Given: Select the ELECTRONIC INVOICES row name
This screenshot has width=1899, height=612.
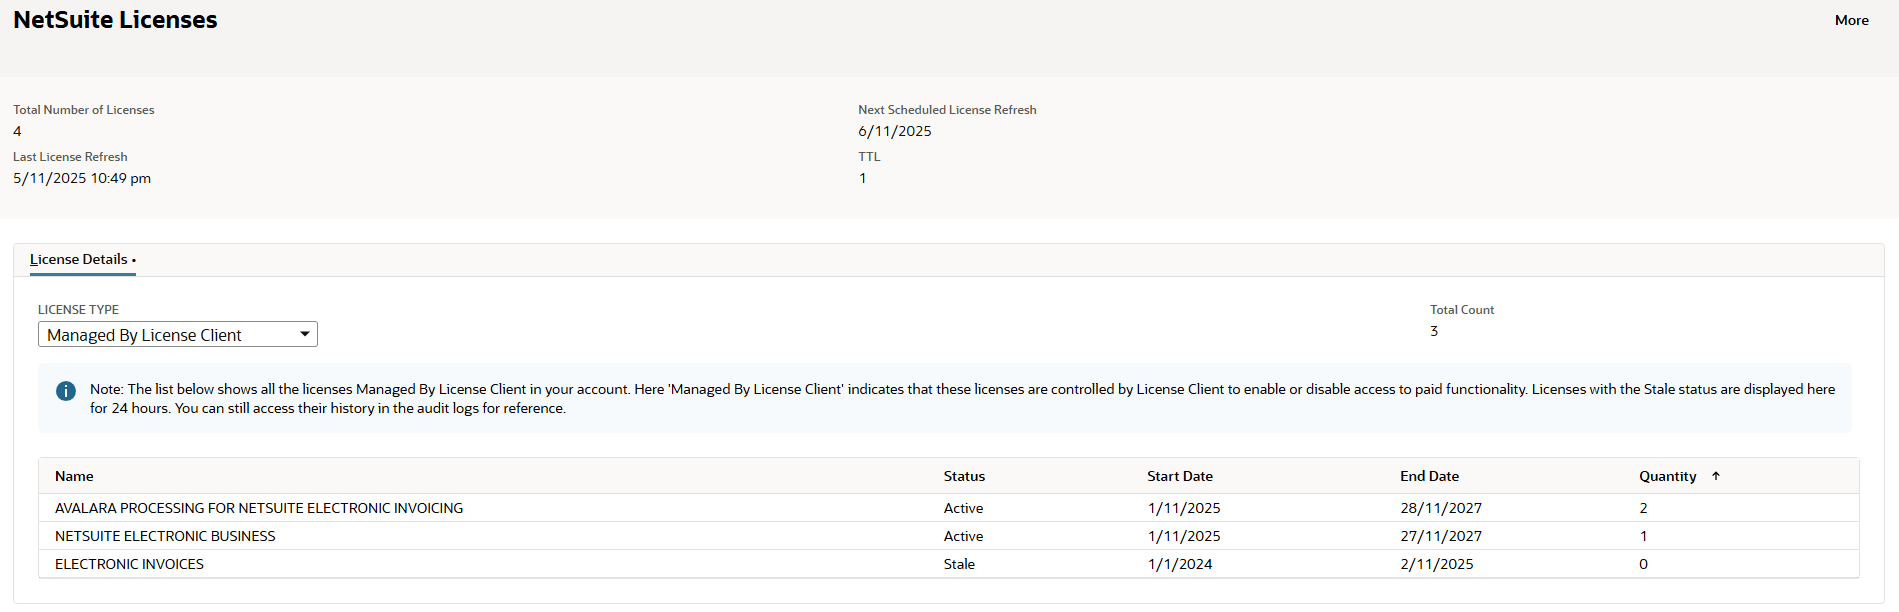Looking at the screenshot, I should (129, 564).
